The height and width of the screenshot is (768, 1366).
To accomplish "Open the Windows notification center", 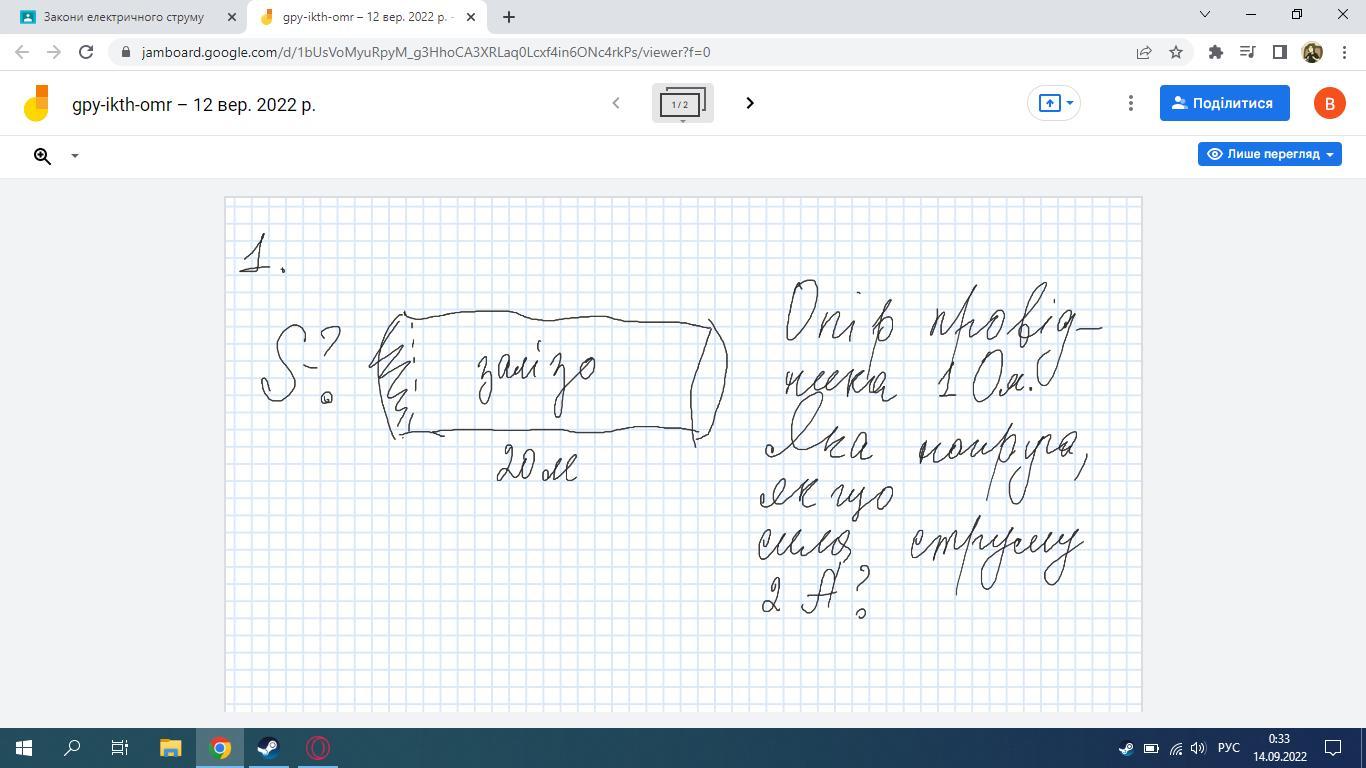I will tap(1333, 748).
